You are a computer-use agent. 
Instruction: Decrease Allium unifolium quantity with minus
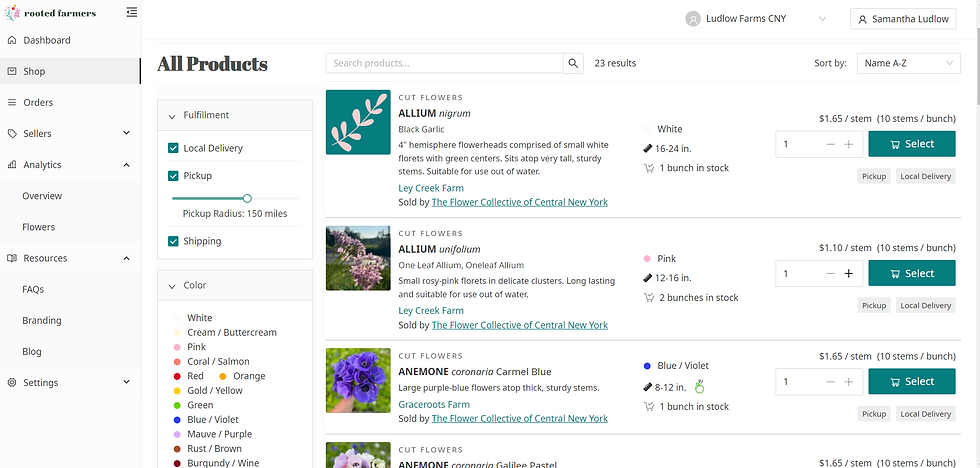(x=831, y=274)
